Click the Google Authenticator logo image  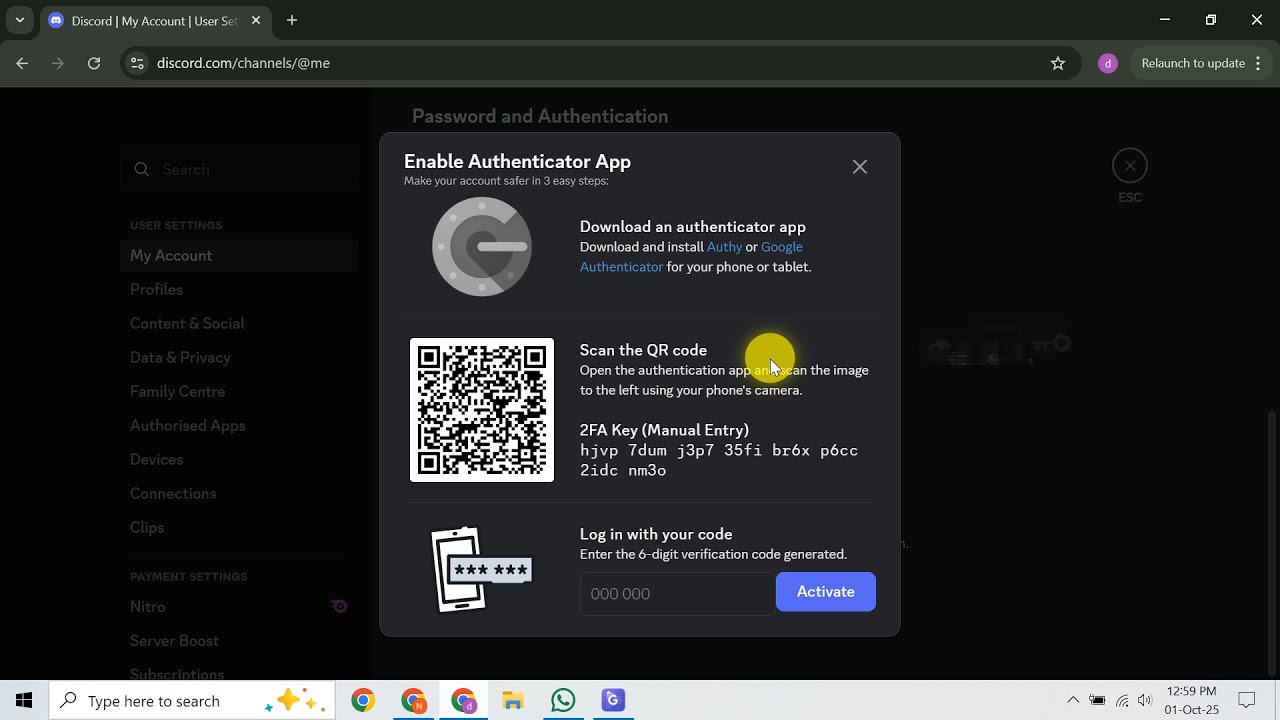point(482,247)
